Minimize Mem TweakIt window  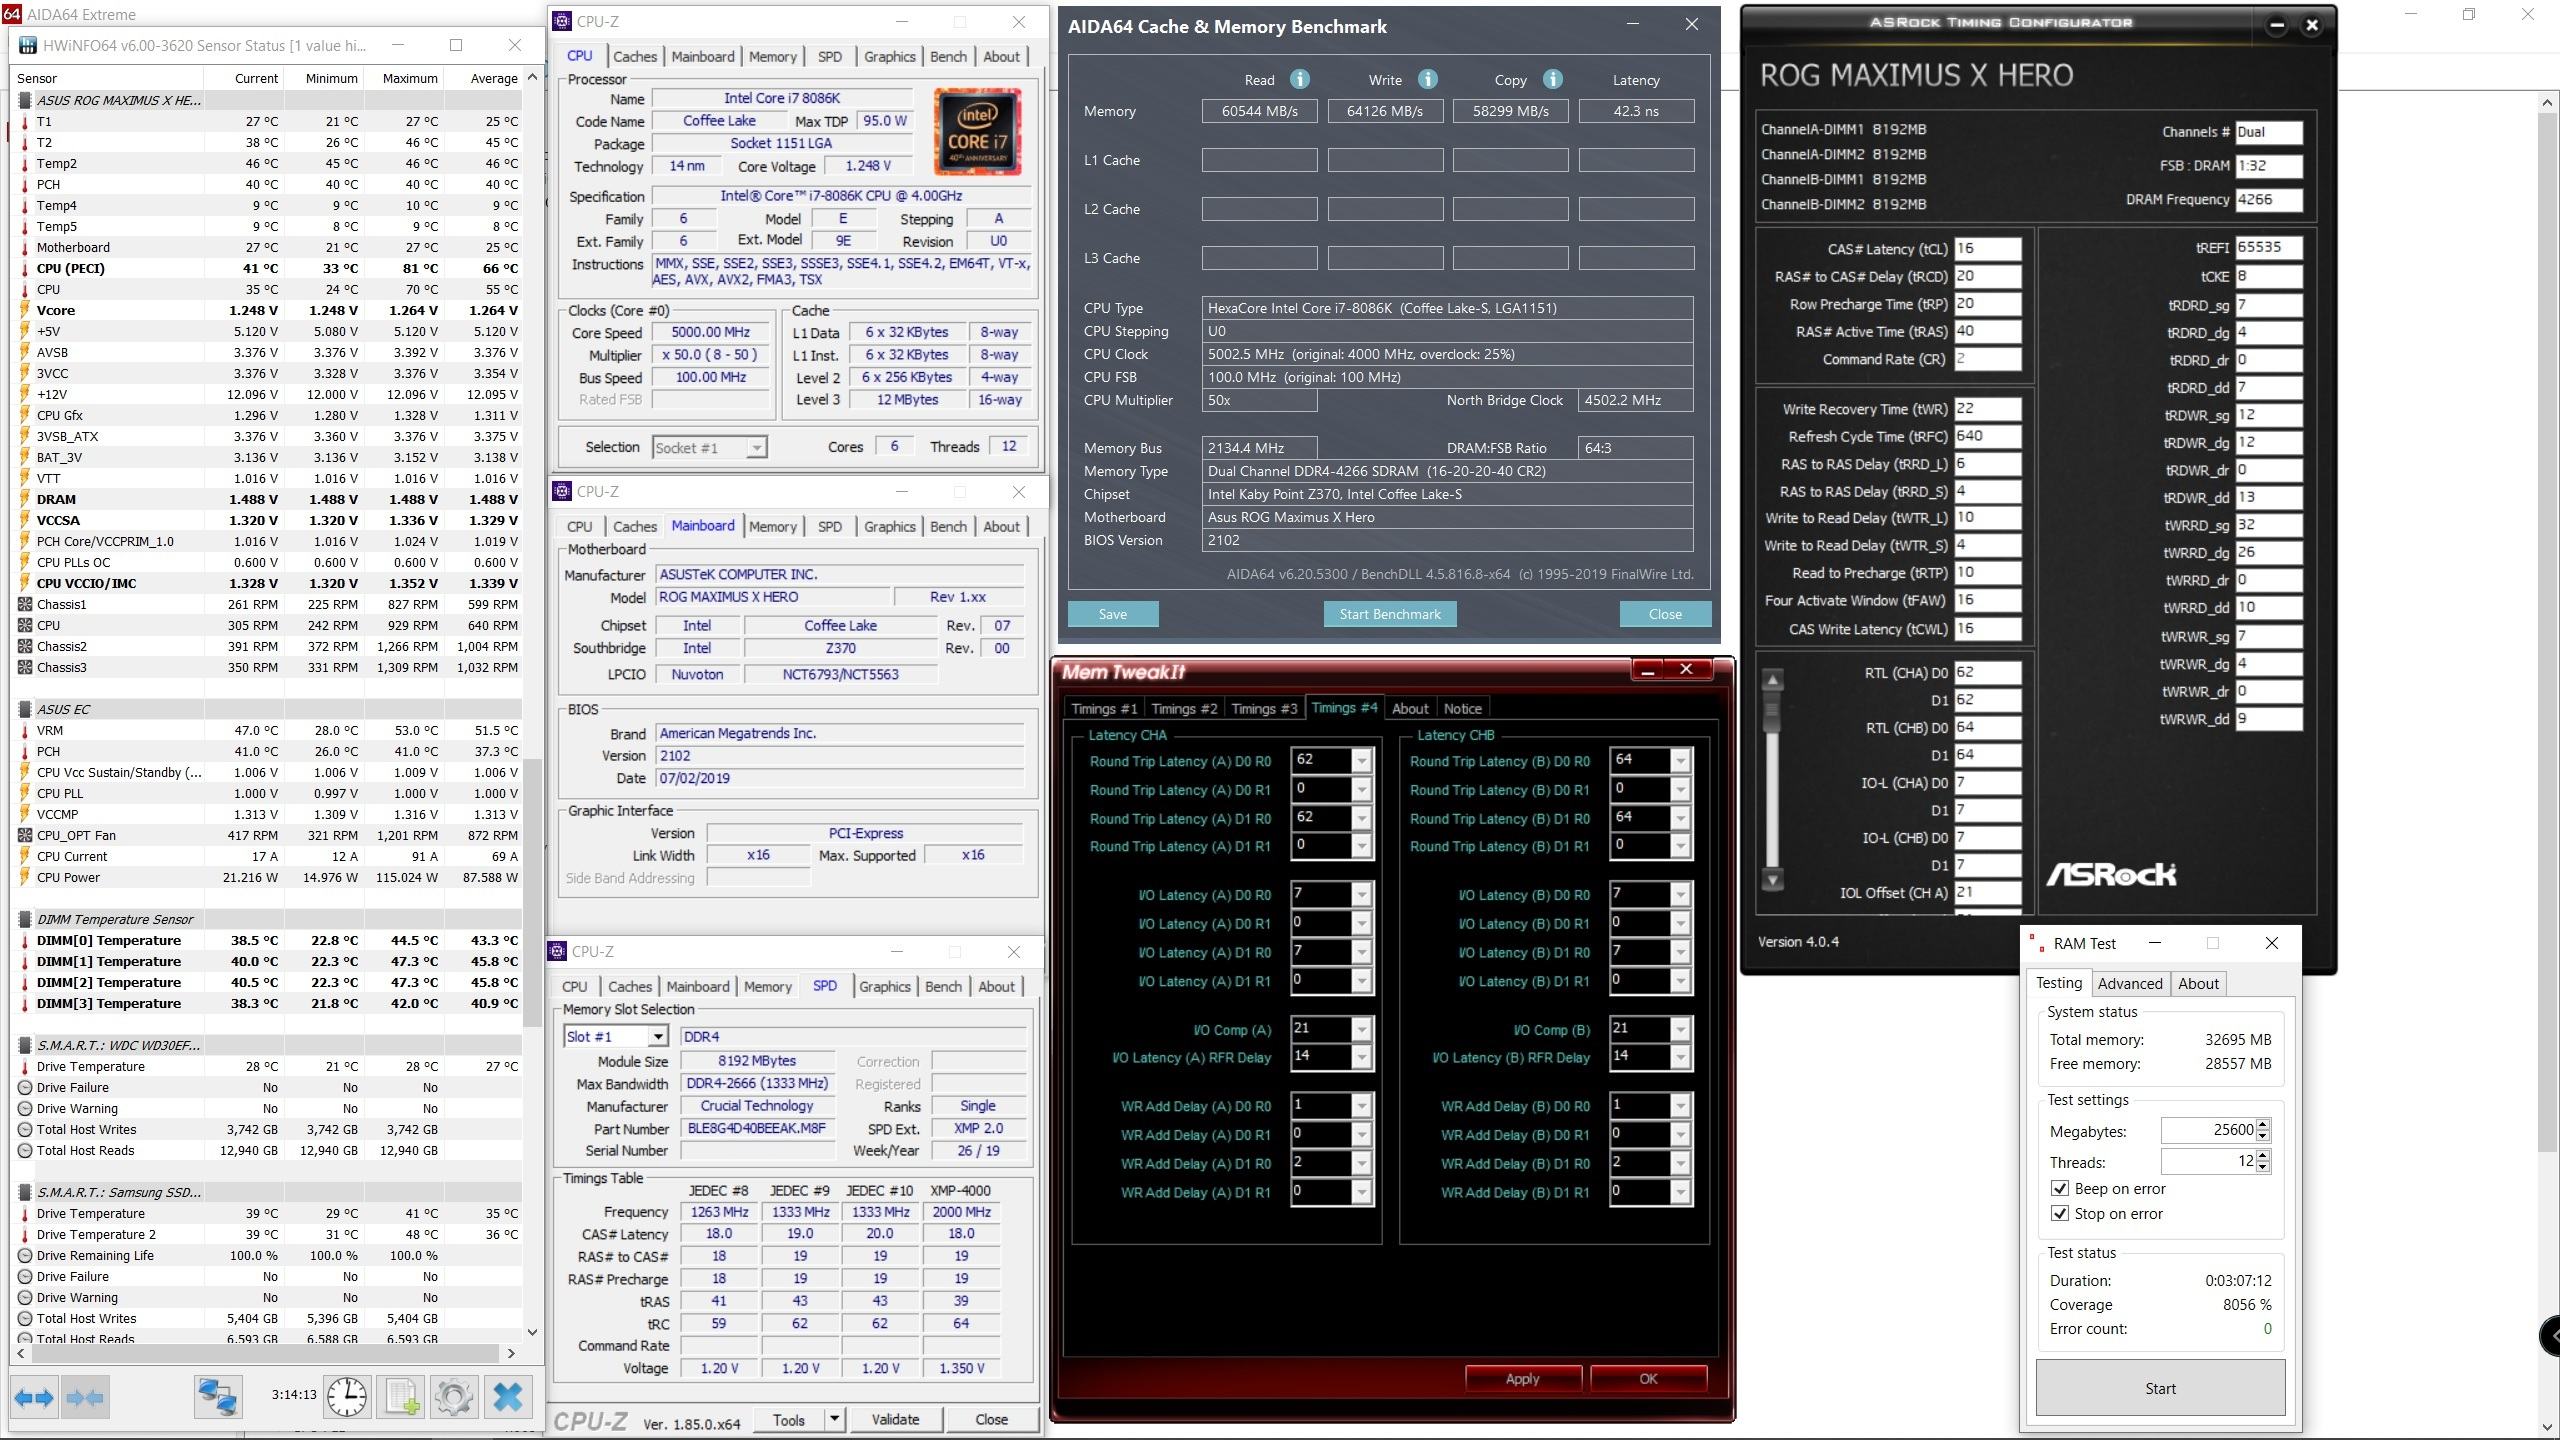(x=1648, y=670)
